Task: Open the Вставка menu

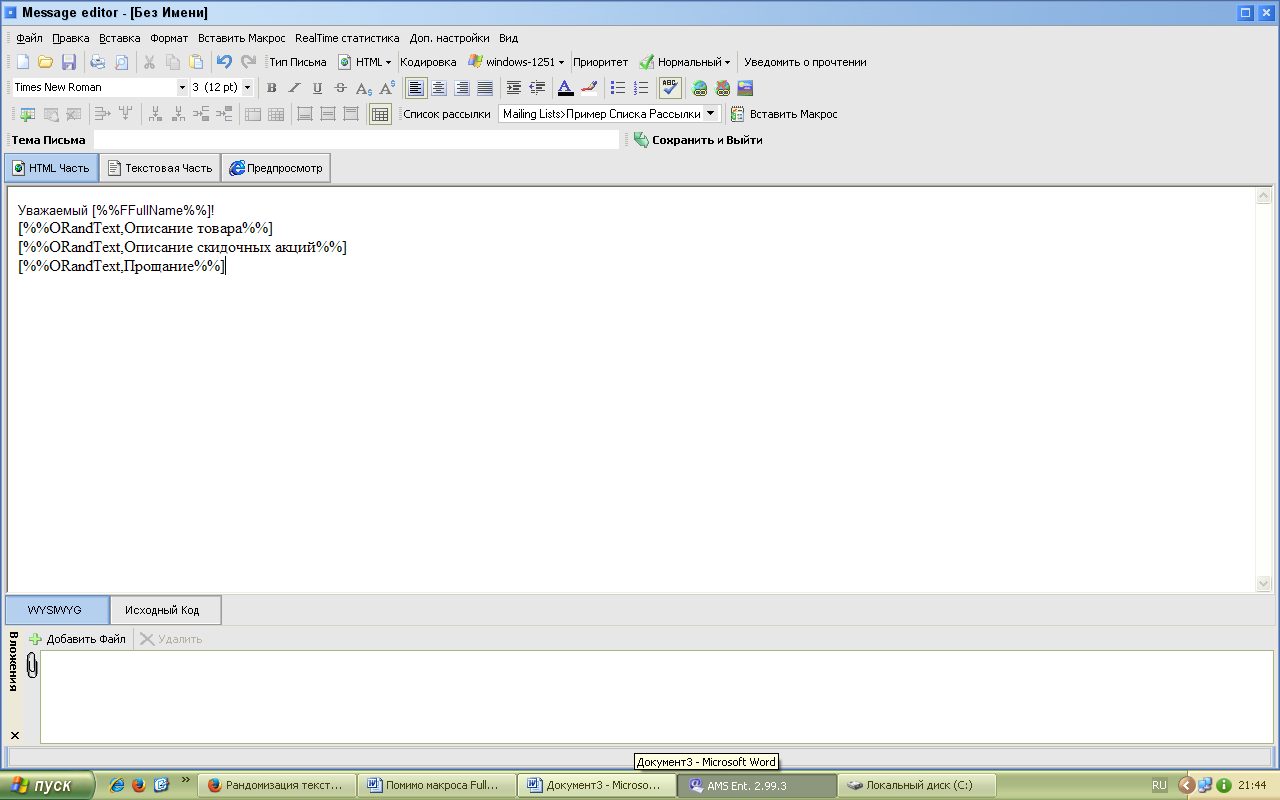Action: (x=120, y=38)
